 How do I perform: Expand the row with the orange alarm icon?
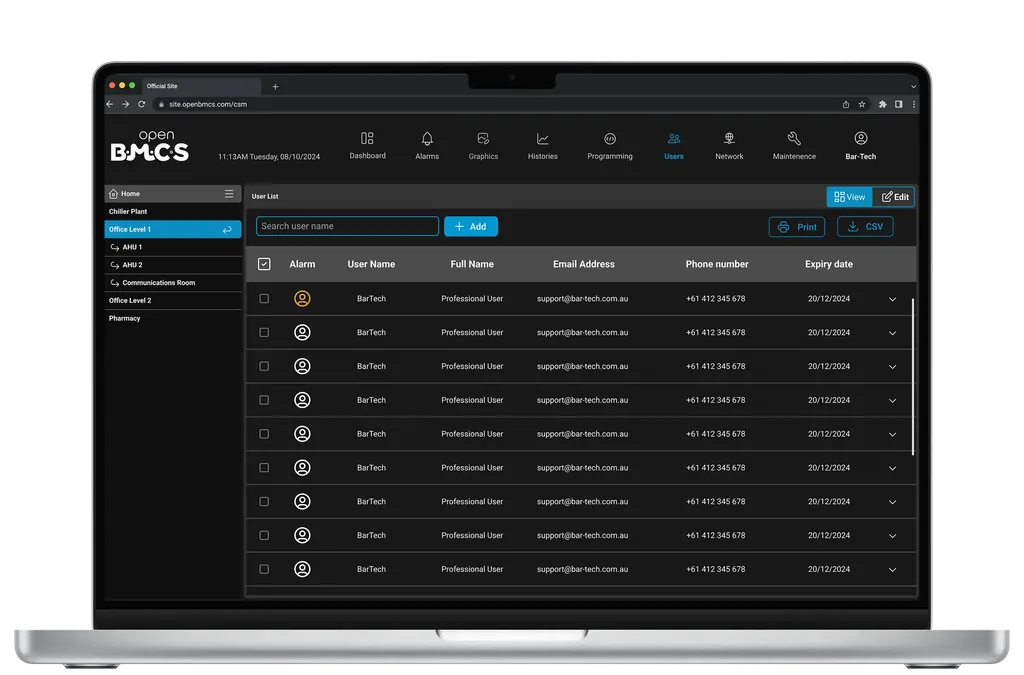[892, 299]
